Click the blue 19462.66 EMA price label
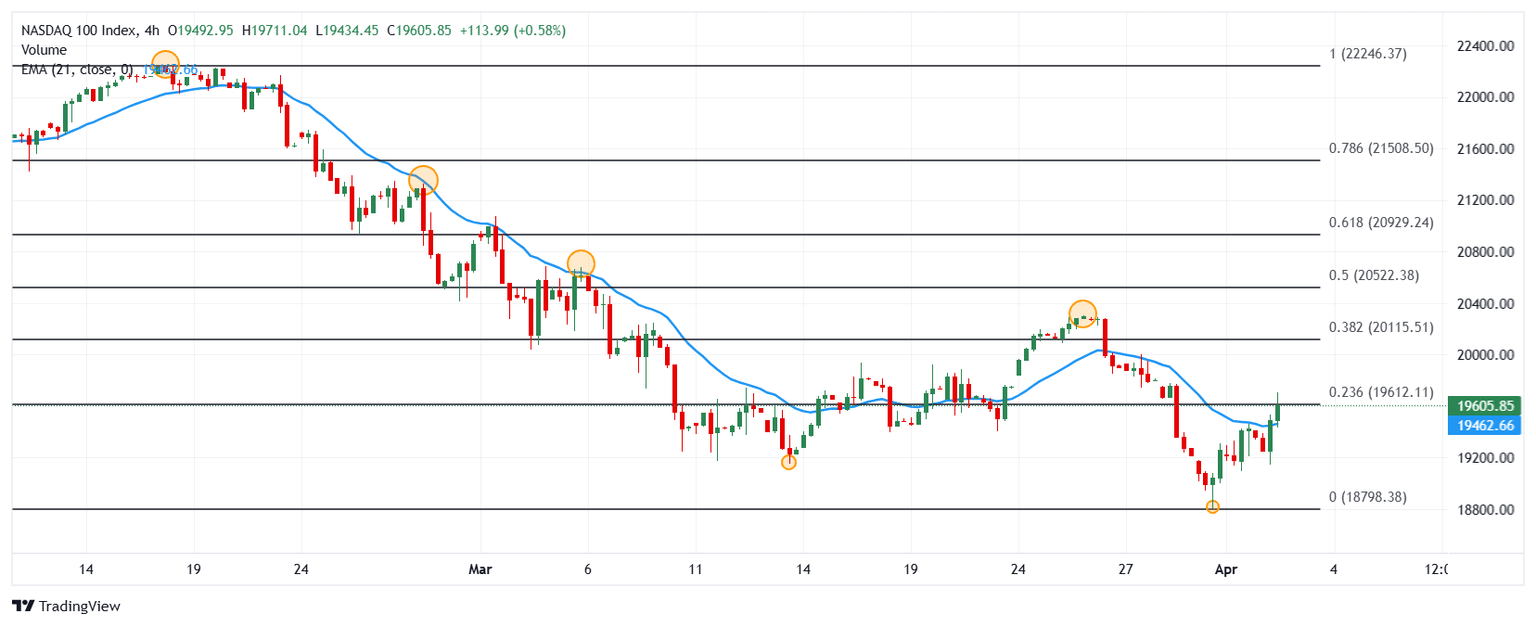The width and height of the screenshot is (1536, 626). click(1484, 426)
